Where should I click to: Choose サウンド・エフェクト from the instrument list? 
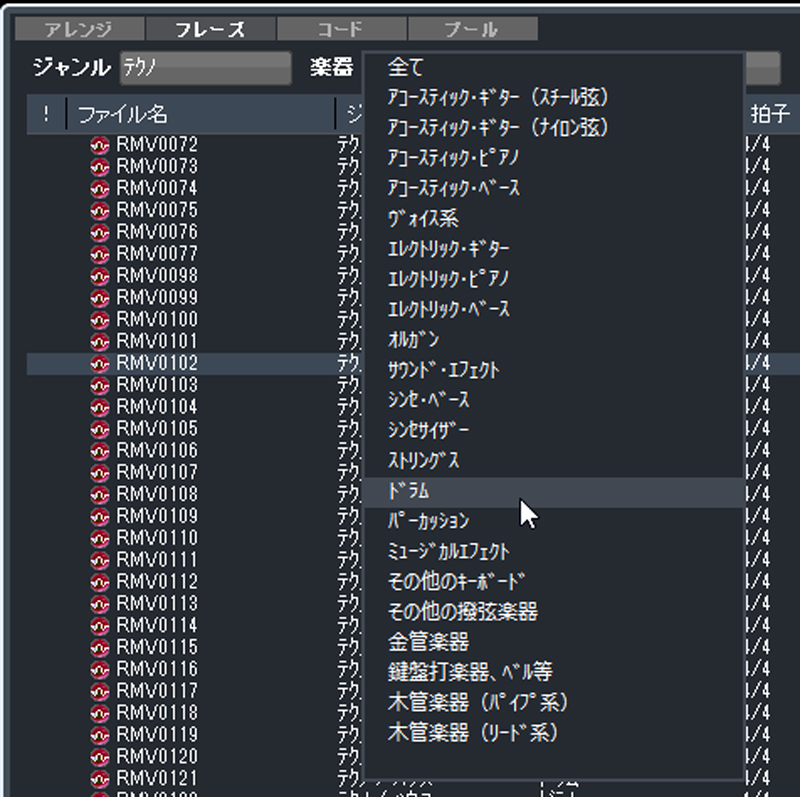click(554, 370)
